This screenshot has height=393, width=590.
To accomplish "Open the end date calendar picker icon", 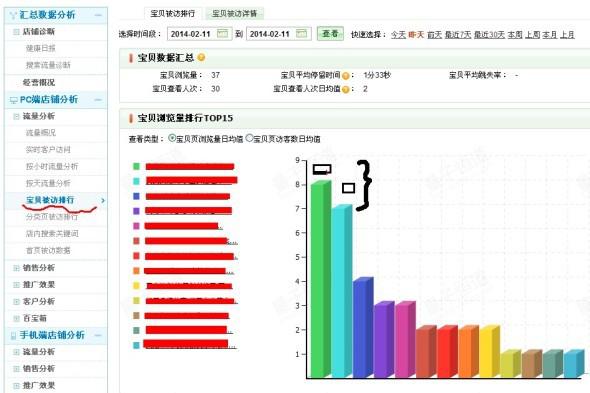I will tap(301, 34).
